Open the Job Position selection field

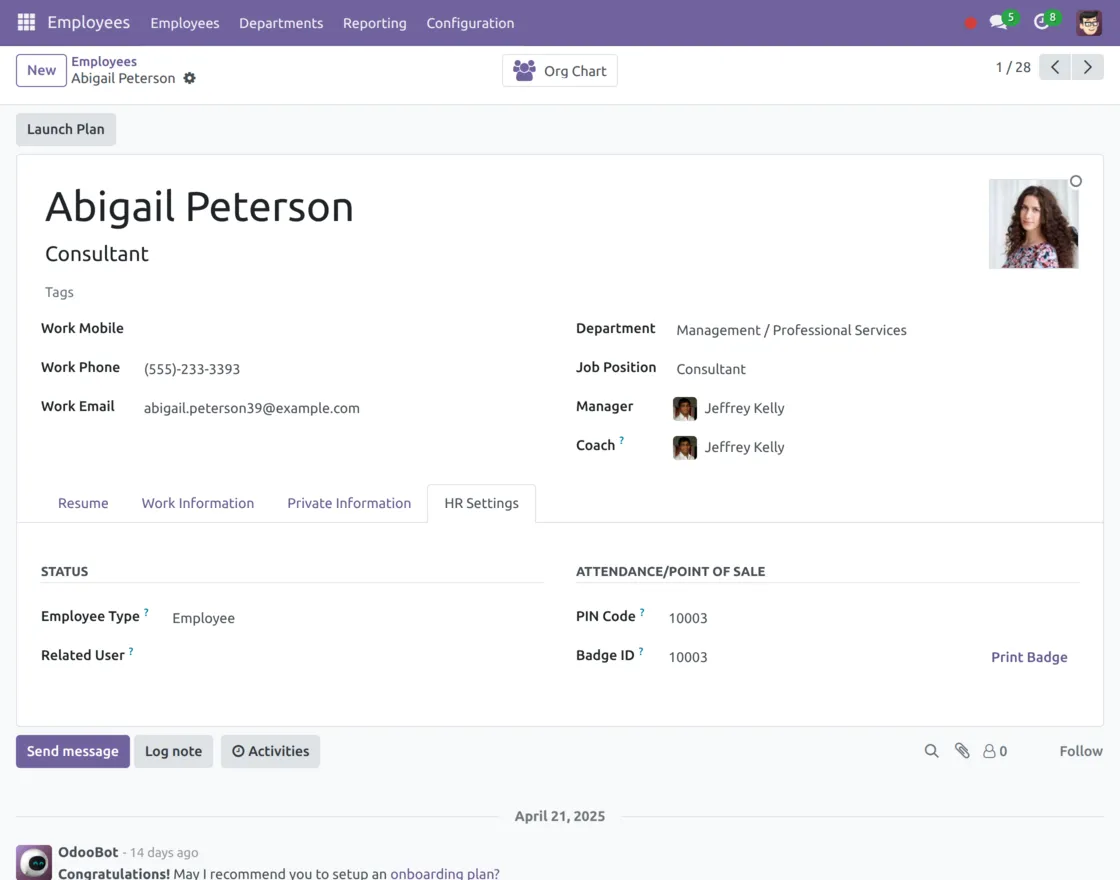877,369
